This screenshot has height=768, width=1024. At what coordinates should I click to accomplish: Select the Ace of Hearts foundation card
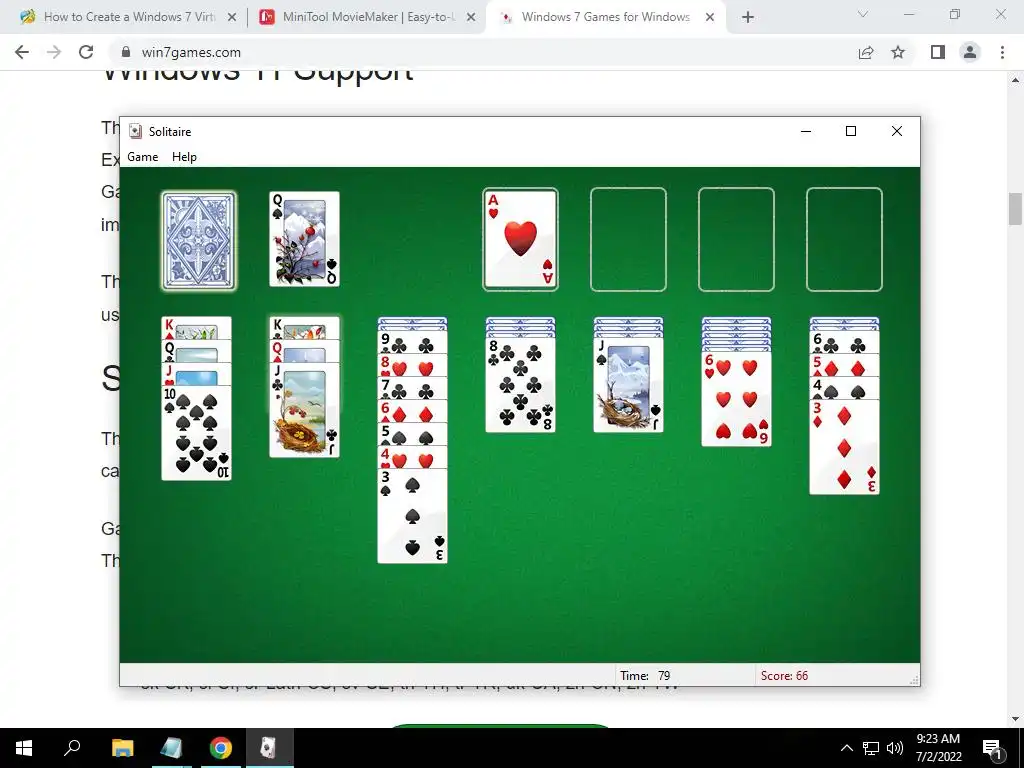coord(520,239)
